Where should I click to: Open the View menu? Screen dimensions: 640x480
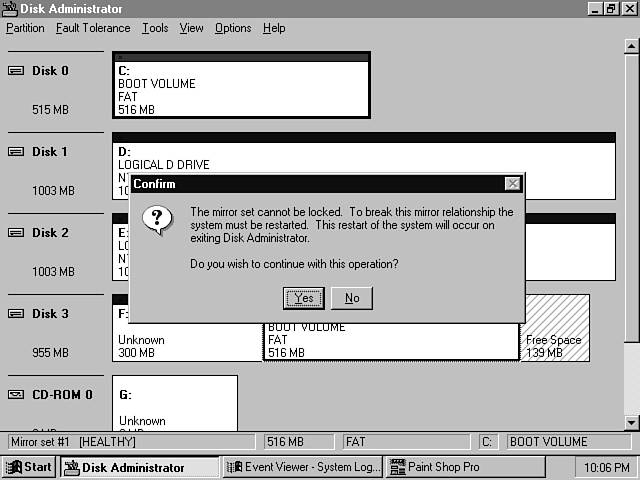[191, 28]
